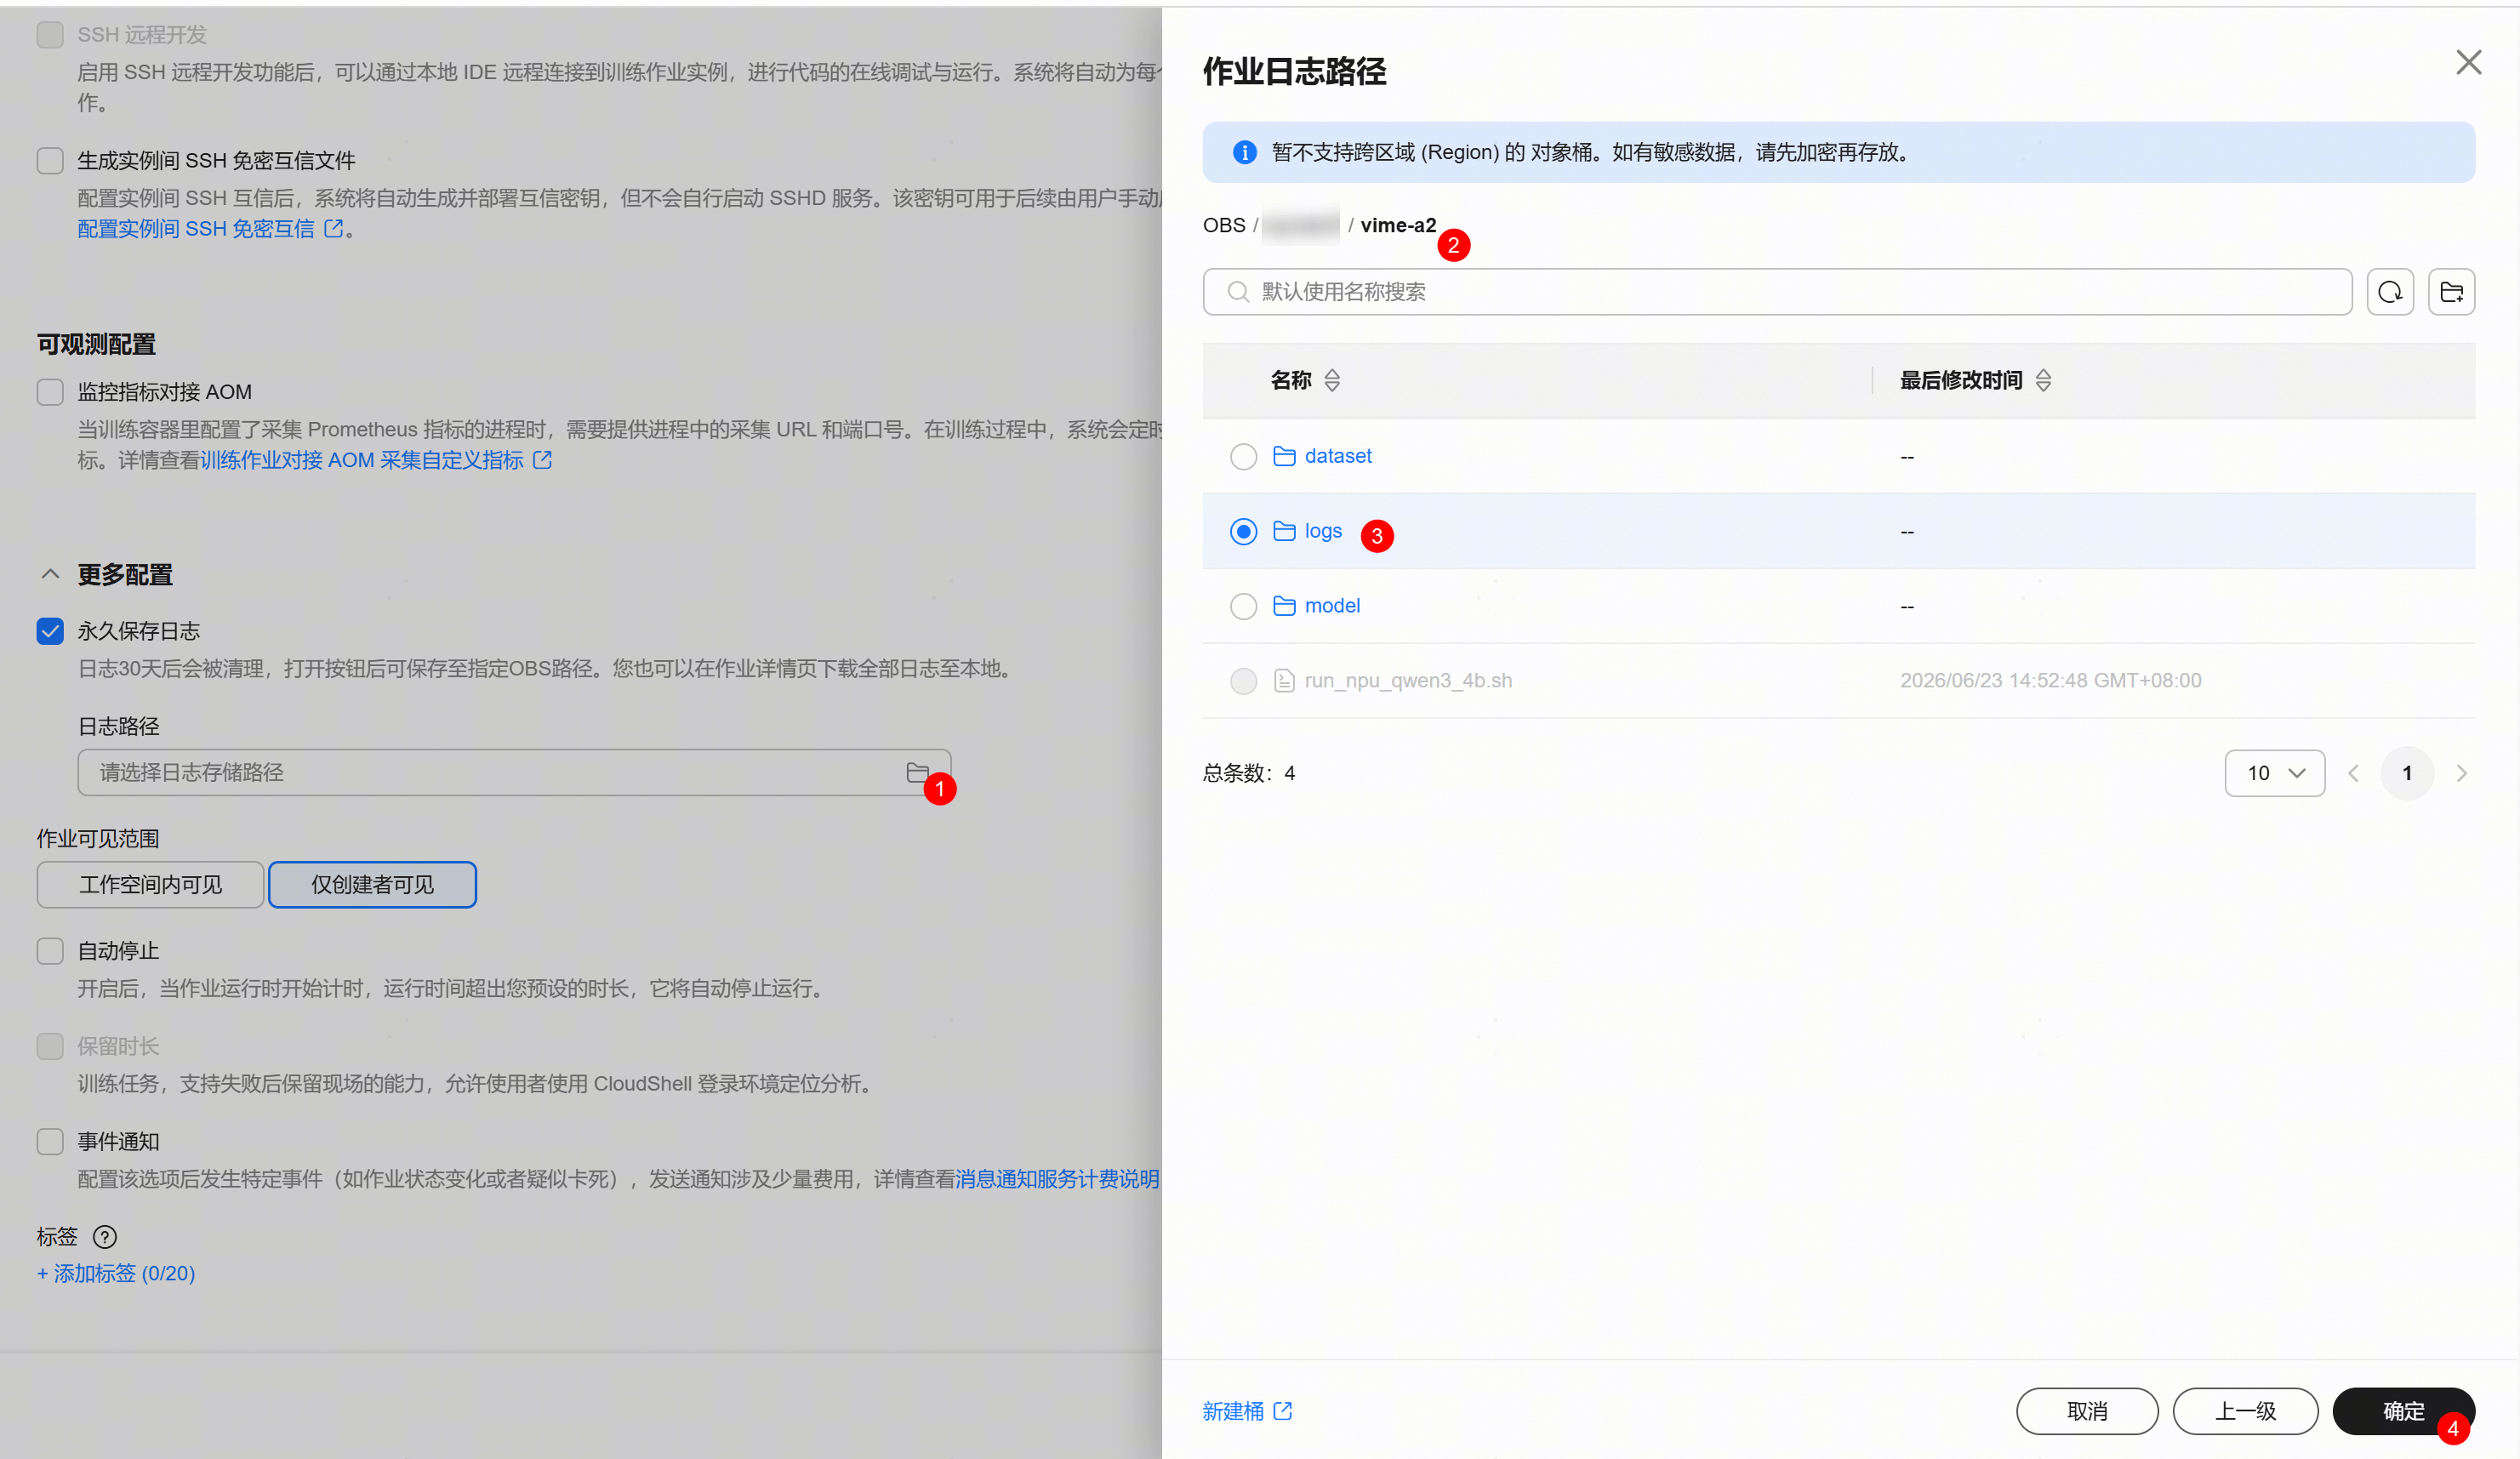Screen dimensions: 2520x1459
Task: Click the model folder icon
Action: coord(1284,606)
